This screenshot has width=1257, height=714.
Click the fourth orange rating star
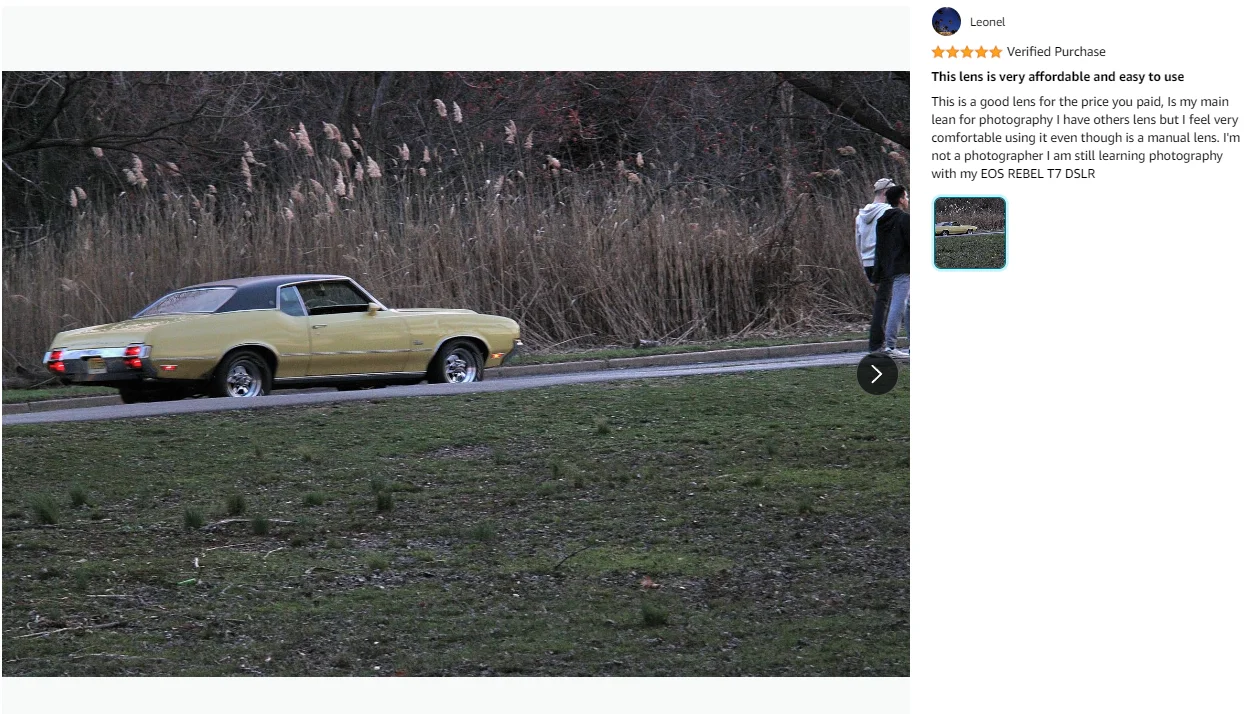(x=981, y=52)
